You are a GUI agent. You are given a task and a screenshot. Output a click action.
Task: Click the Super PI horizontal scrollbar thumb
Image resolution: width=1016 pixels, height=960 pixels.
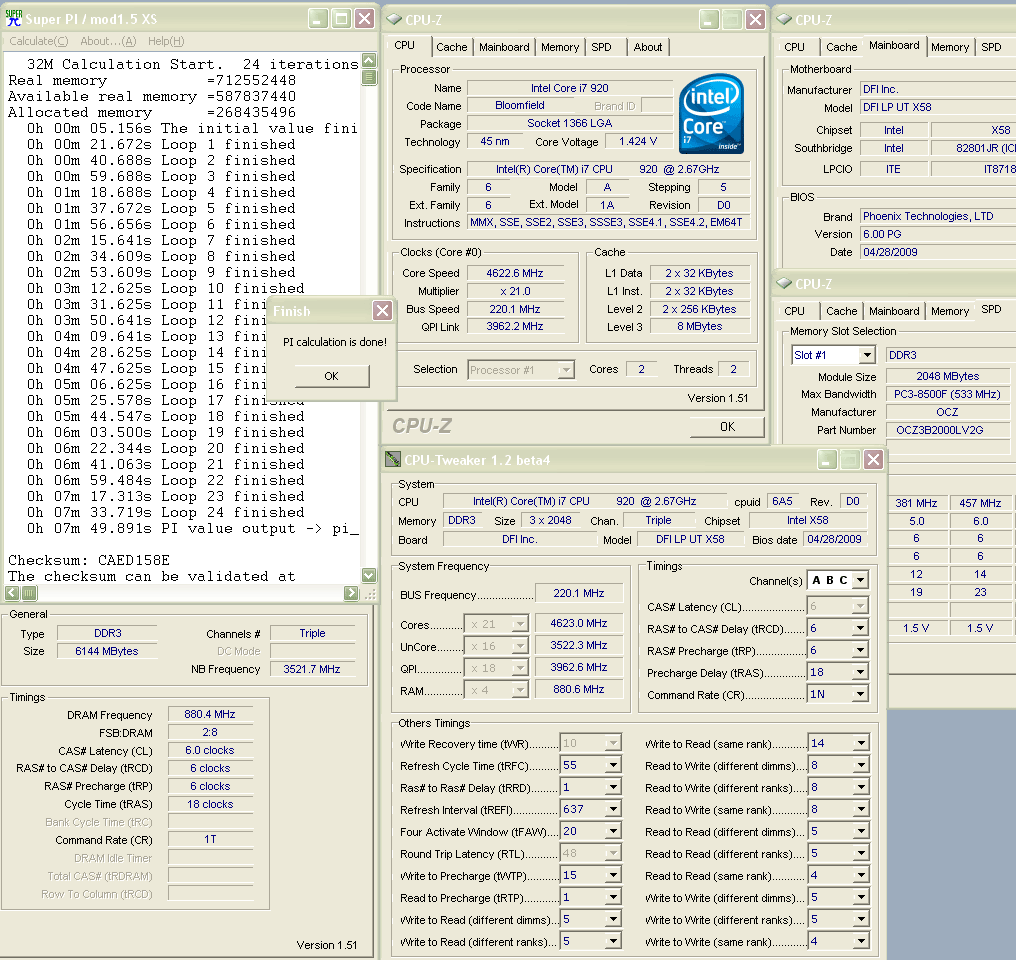click(x=29, y=593)
